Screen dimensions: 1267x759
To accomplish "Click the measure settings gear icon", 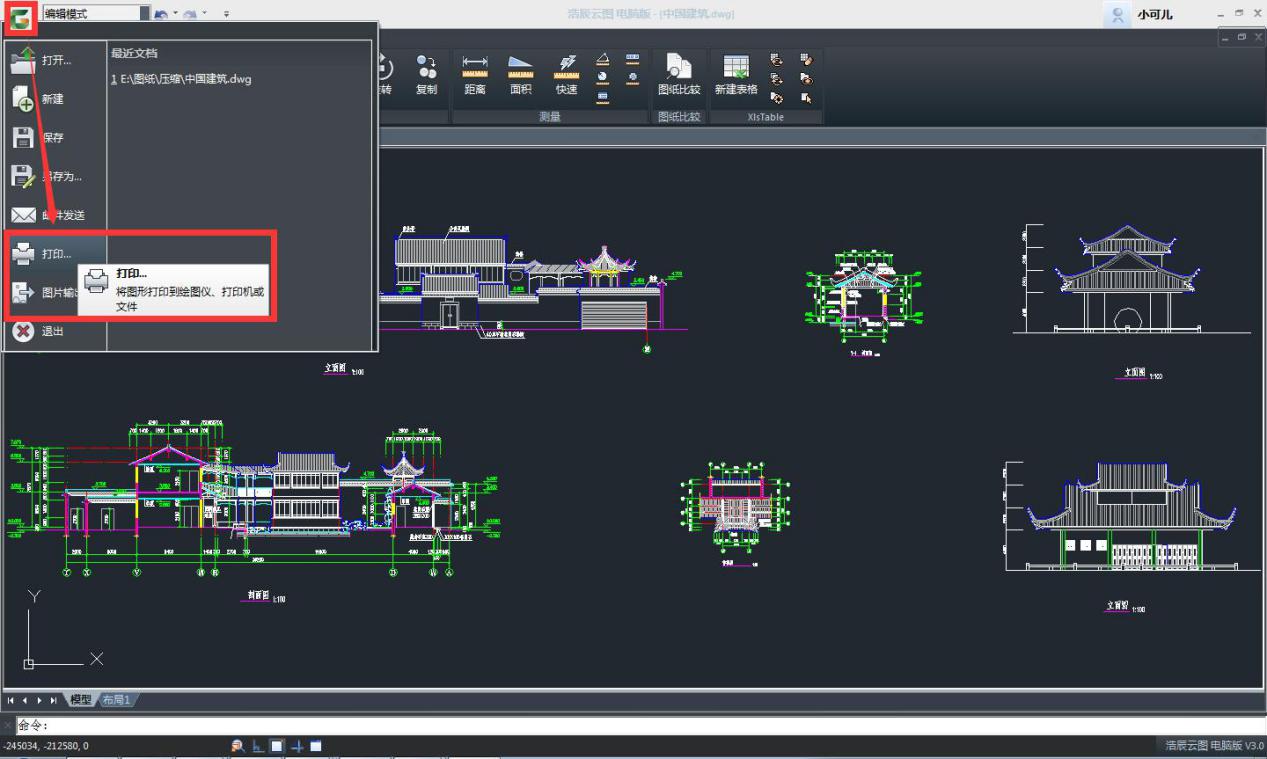I will point(632,77).
